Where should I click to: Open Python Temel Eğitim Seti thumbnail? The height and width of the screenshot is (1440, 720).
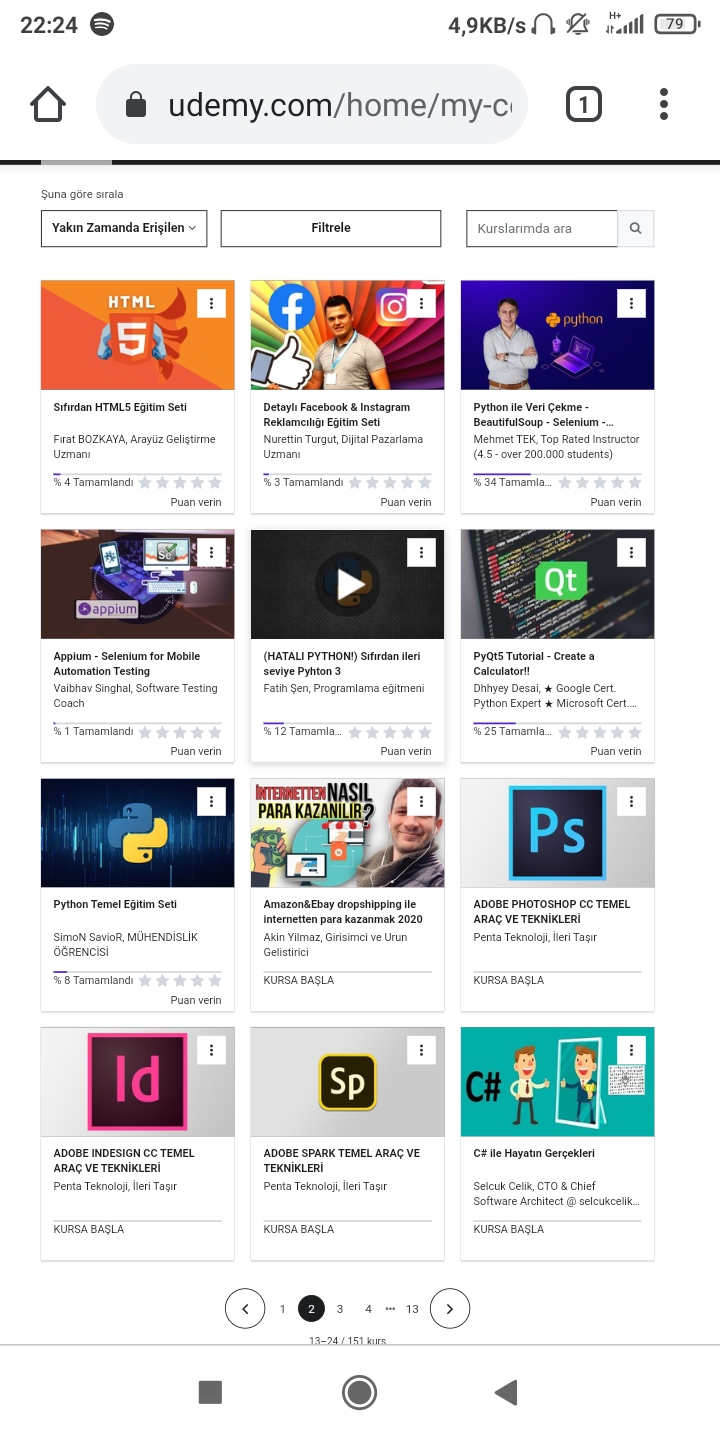click(138, 833)
